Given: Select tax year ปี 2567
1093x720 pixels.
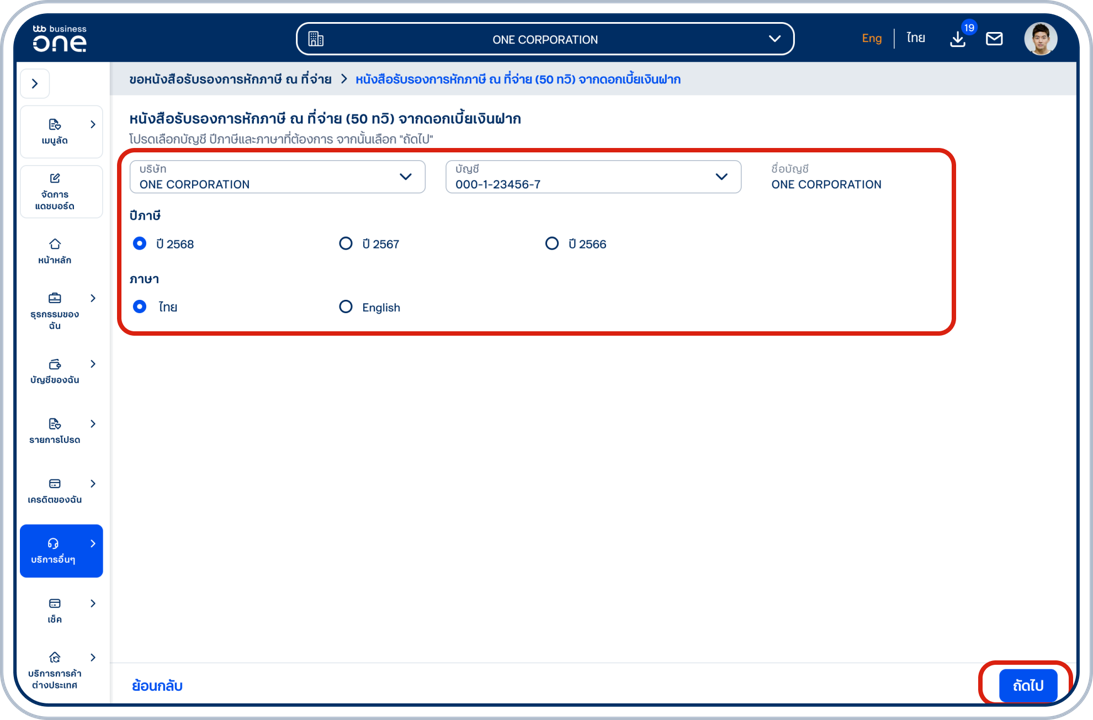Looking at the screenshot, I should pyautogui.click(x=346, y=243).
